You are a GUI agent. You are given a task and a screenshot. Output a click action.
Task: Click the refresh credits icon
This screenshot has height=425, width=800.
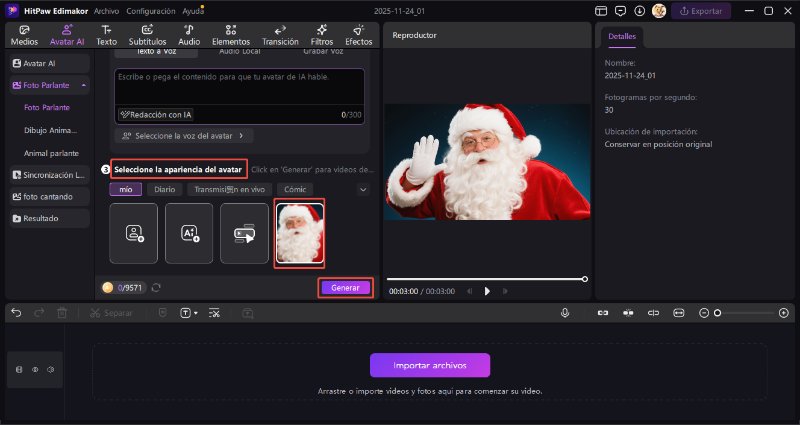(156, 288)
